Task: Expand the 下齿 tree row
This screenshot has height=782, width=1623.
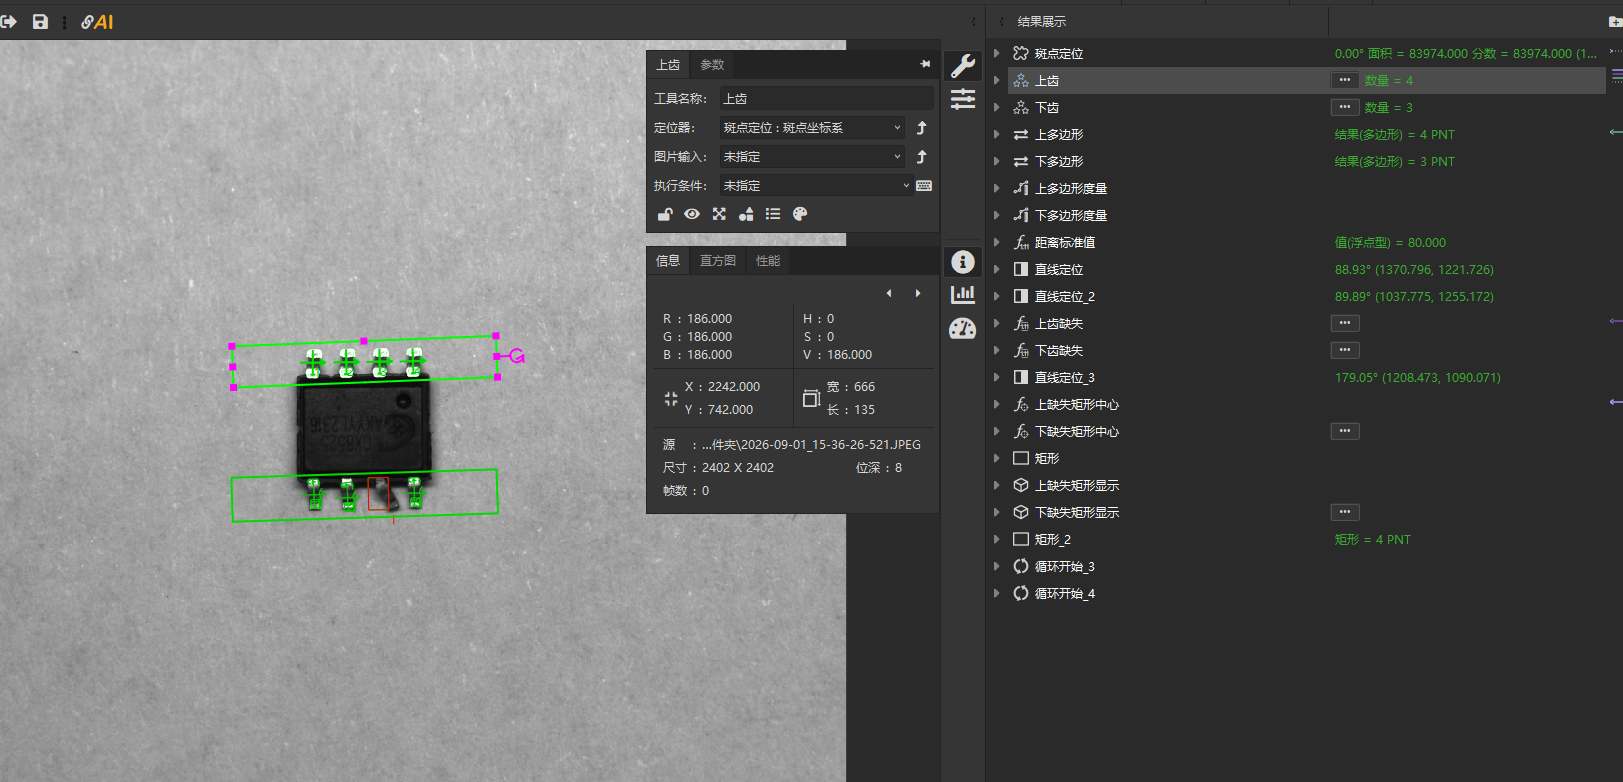Action: tap(996, 107)
